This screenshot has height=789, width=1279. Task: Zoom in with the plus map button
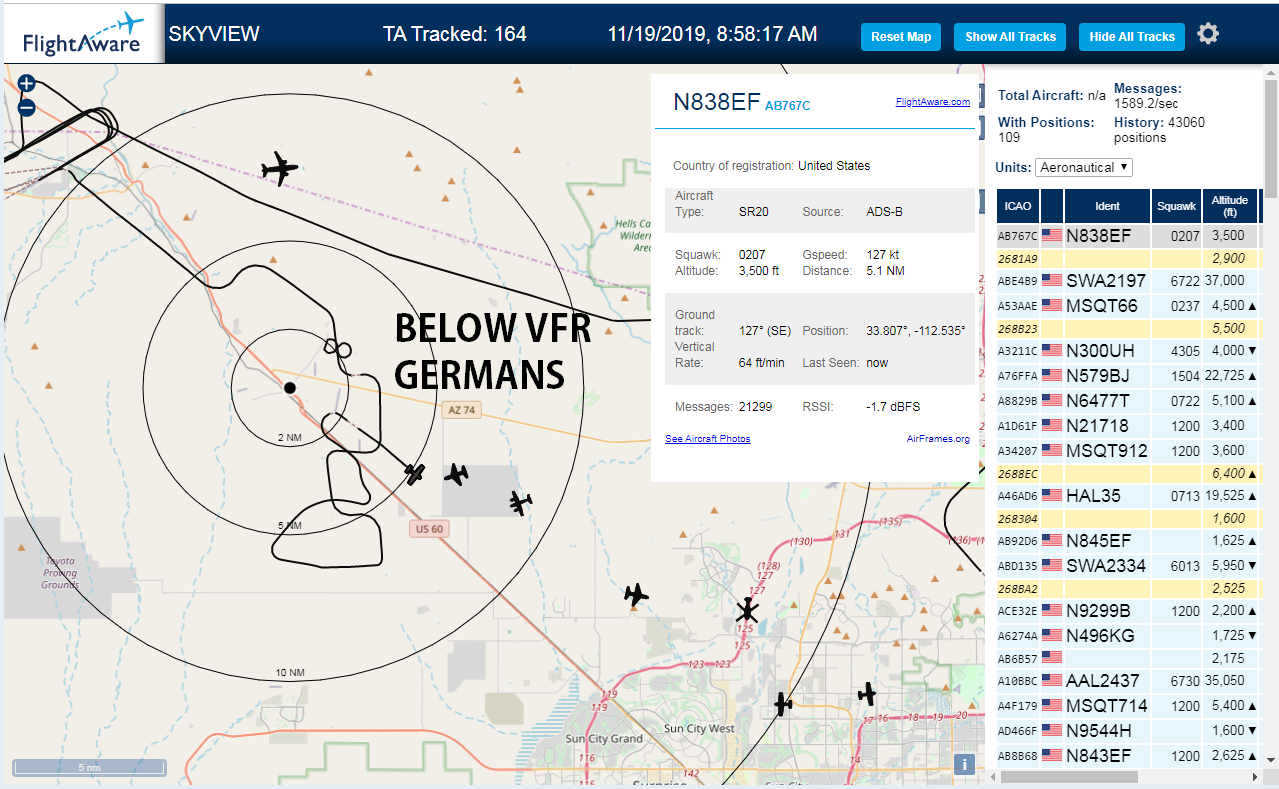27,84
